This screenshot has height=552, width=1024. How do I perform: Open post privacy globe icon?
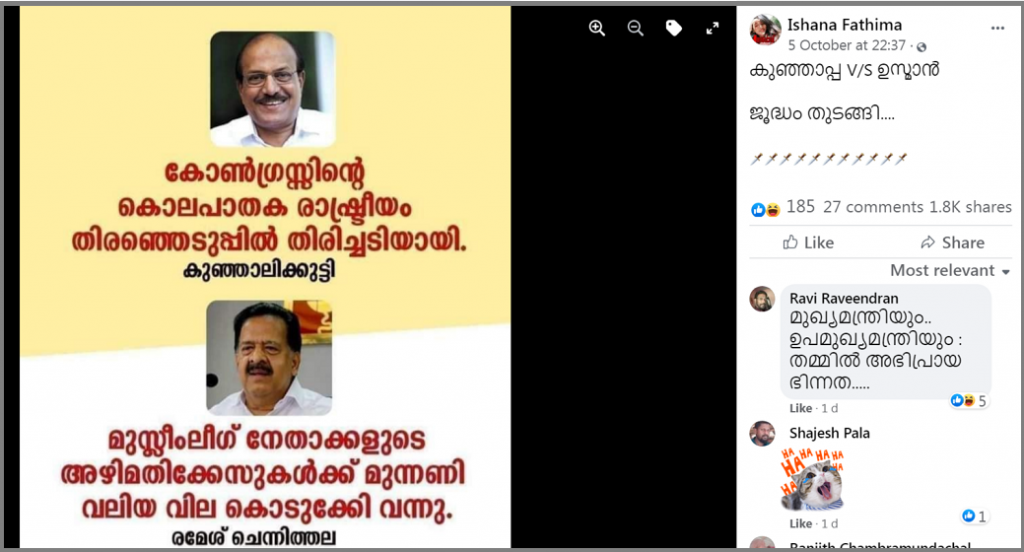[x=921, y=46]
